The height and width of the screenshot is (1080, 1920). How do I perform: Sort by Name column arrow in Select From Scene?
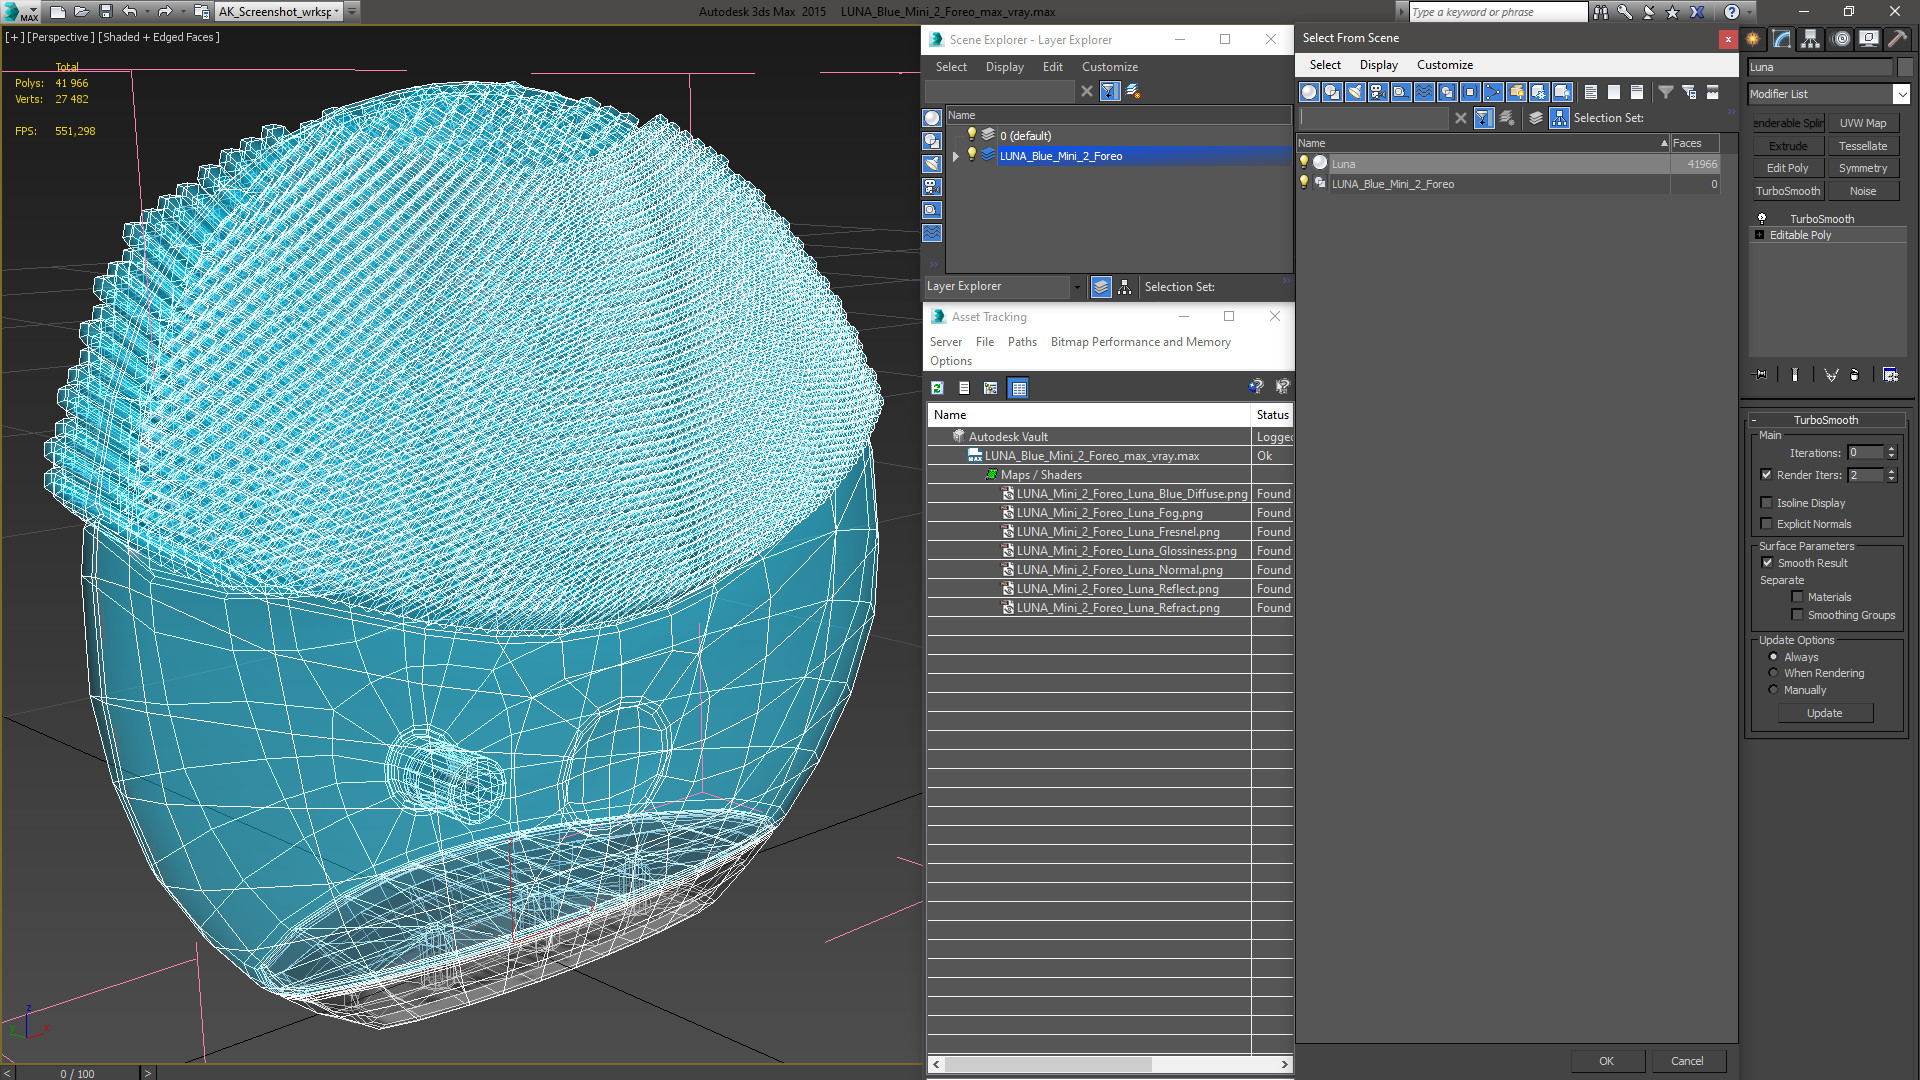click(x=1664, y=144)
